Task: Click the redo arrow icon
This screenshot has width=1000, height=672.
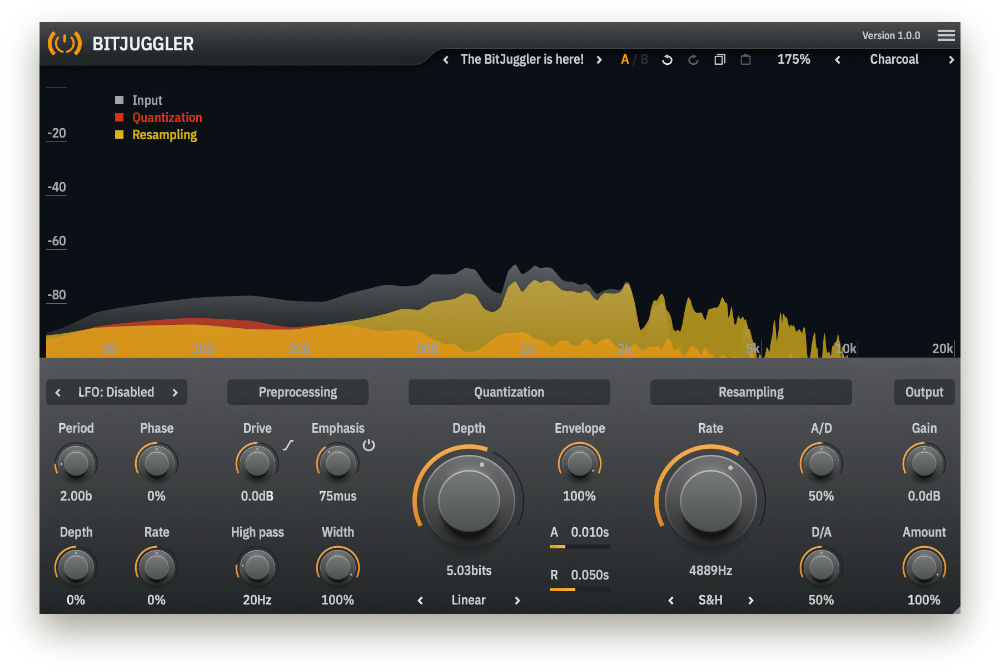Action: pos(693,60)
